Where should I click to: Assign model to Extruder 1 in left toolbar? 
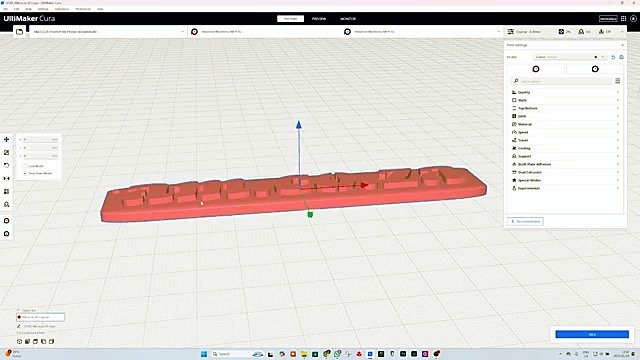coord(7,221)
